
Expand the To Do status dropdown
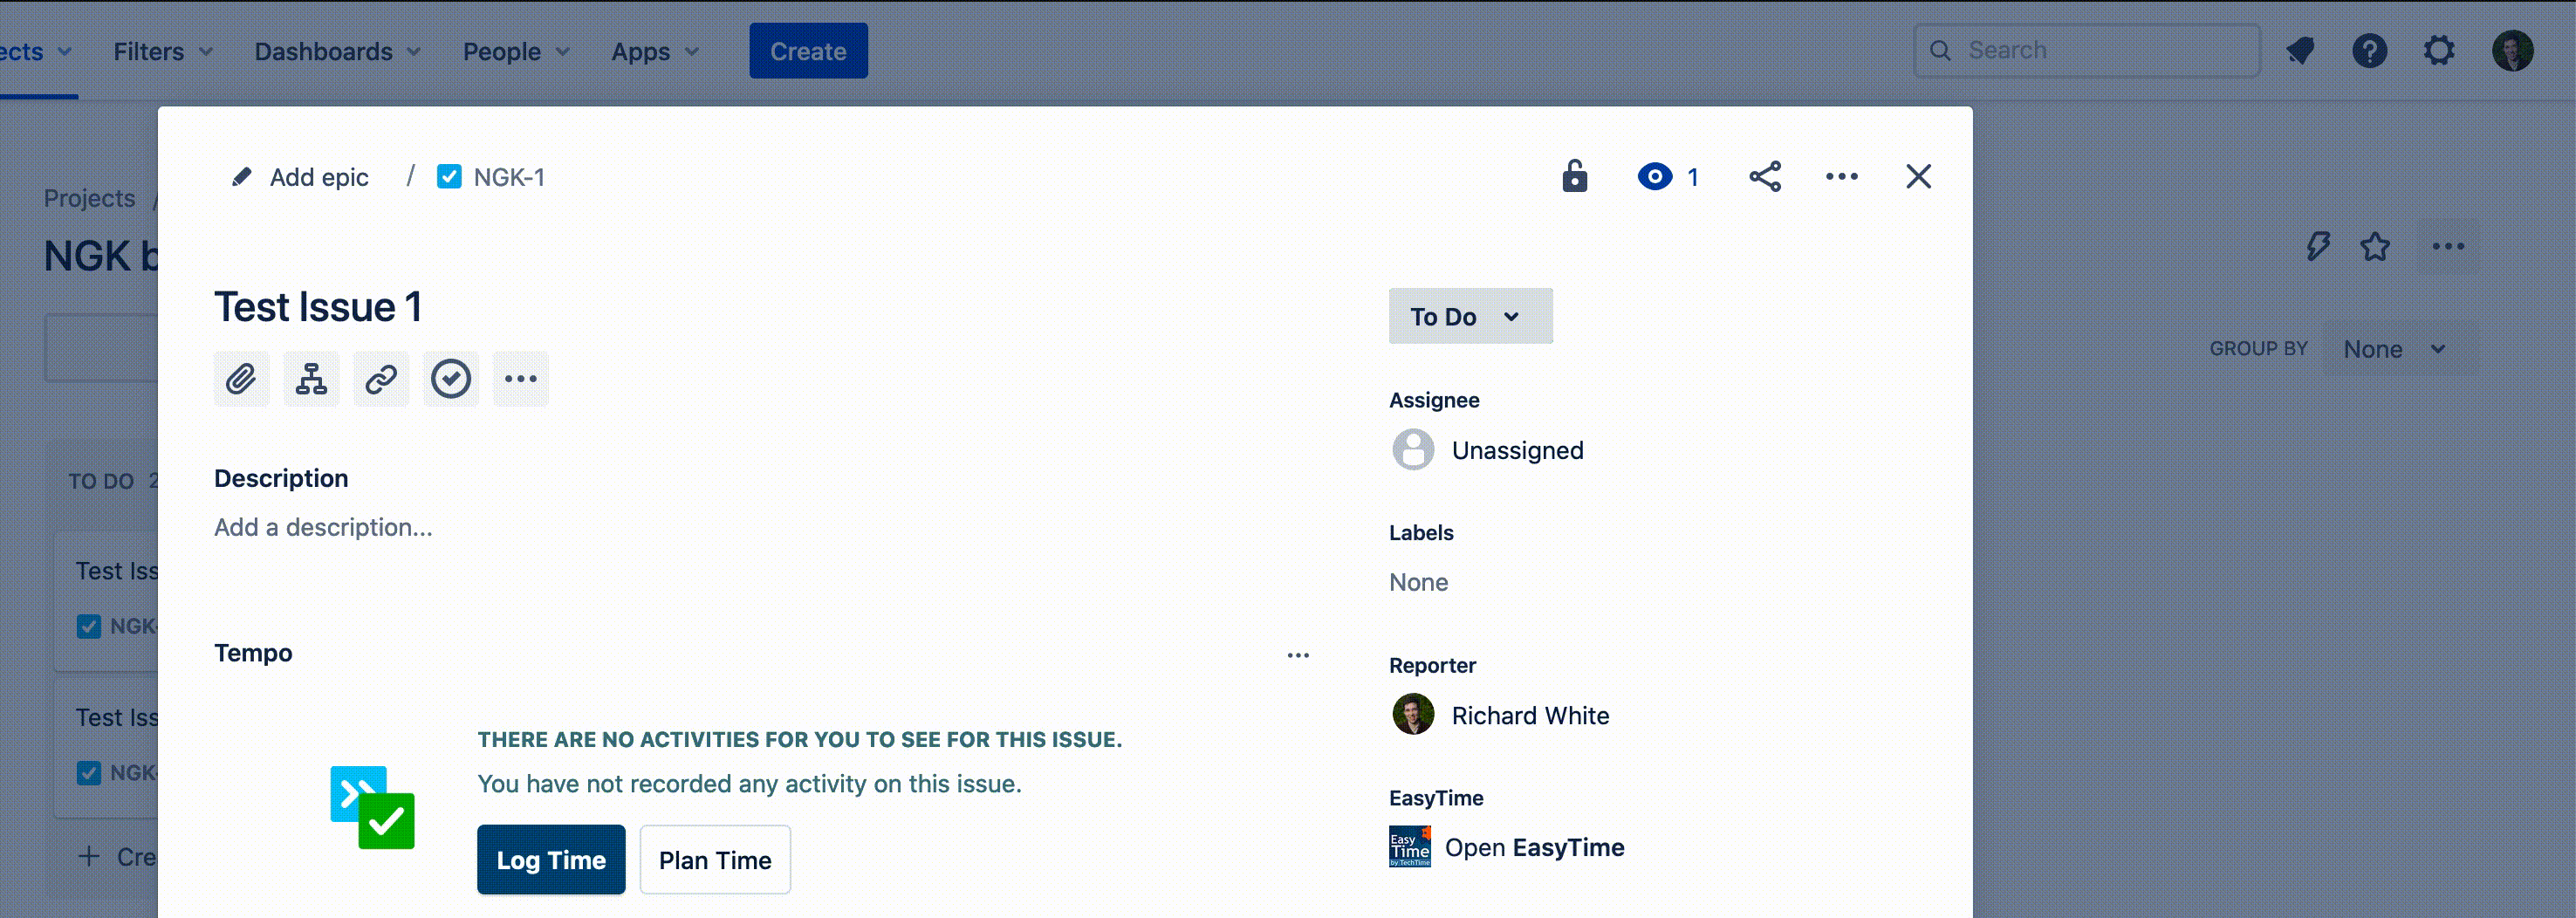1469,317
